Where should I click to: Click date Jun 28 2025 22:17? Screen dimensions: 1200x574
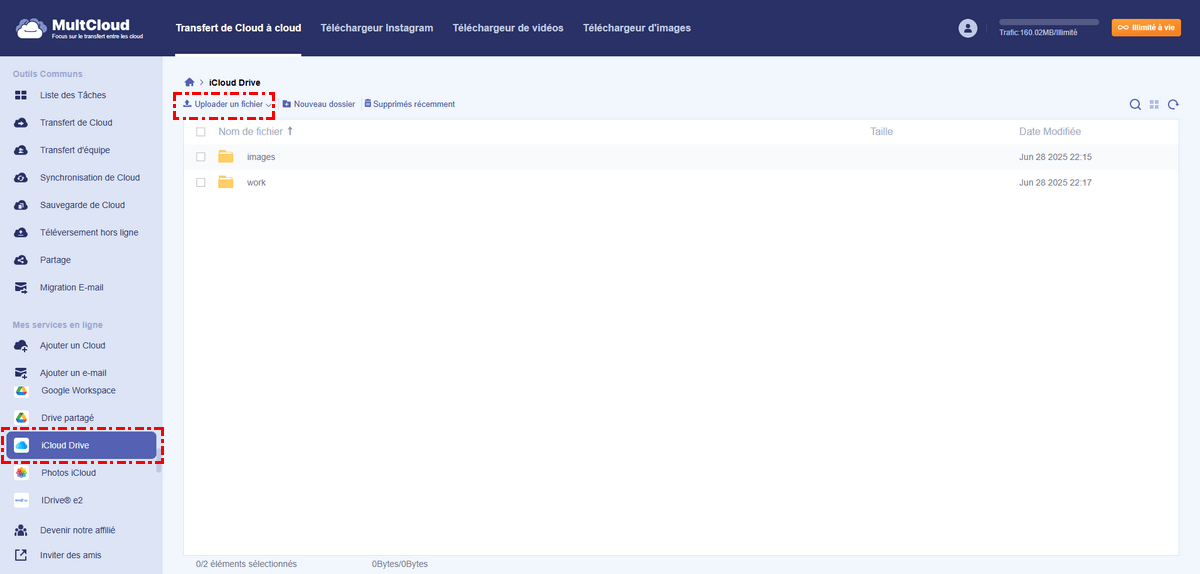[1055, 182]
